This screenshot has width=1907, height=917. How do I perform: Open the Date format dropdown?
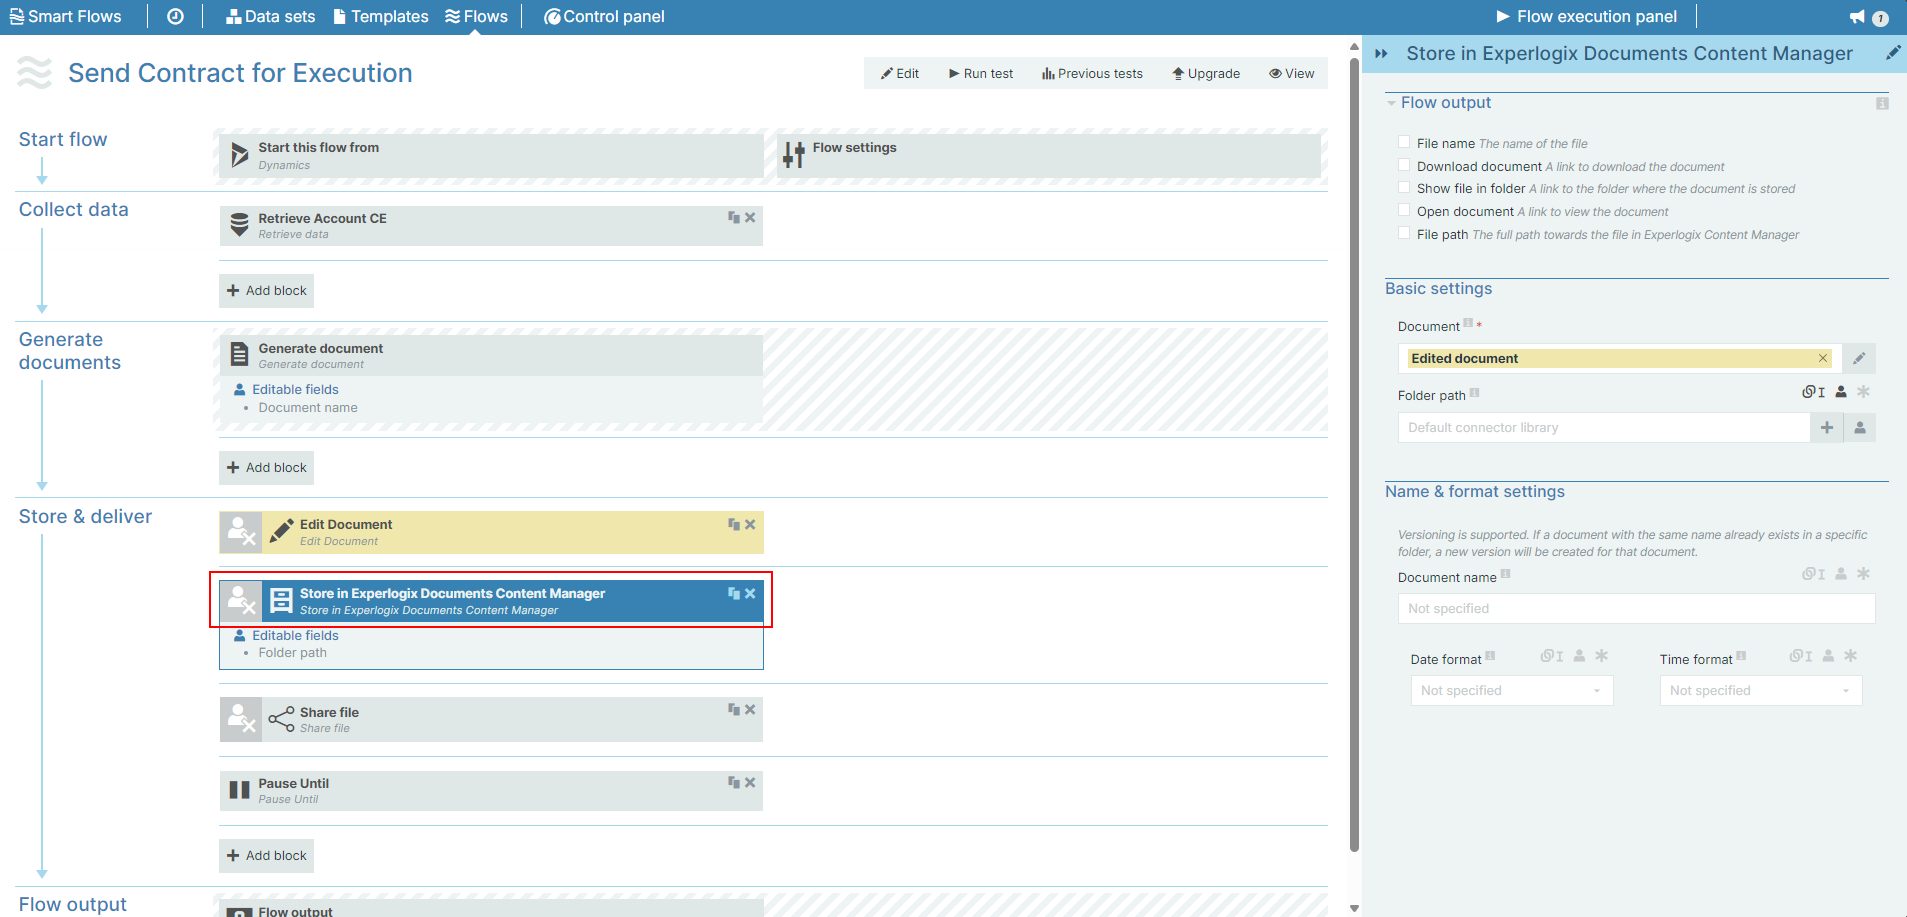coord(1512,690)
